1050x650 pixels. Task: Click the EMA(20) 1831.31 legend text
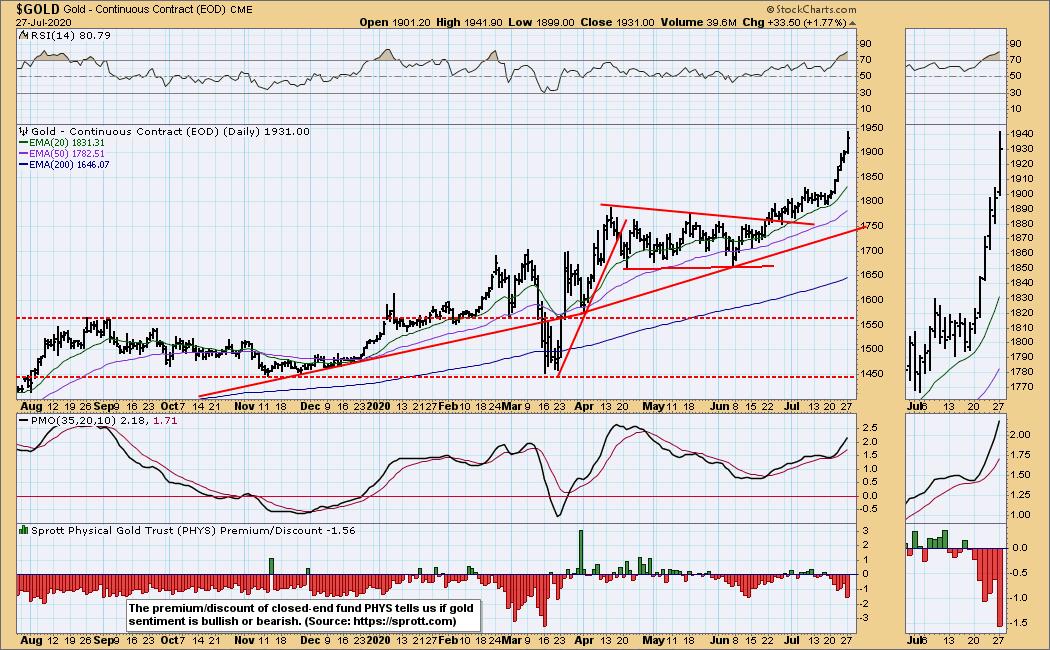coord(67,143)
